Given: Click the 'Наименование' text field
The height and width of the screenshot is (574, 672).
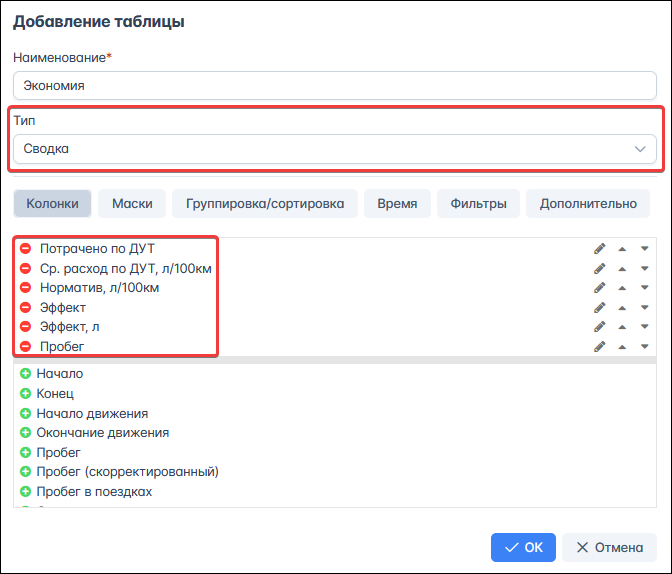Looking at the screenshot, I should tap(335, 86).
